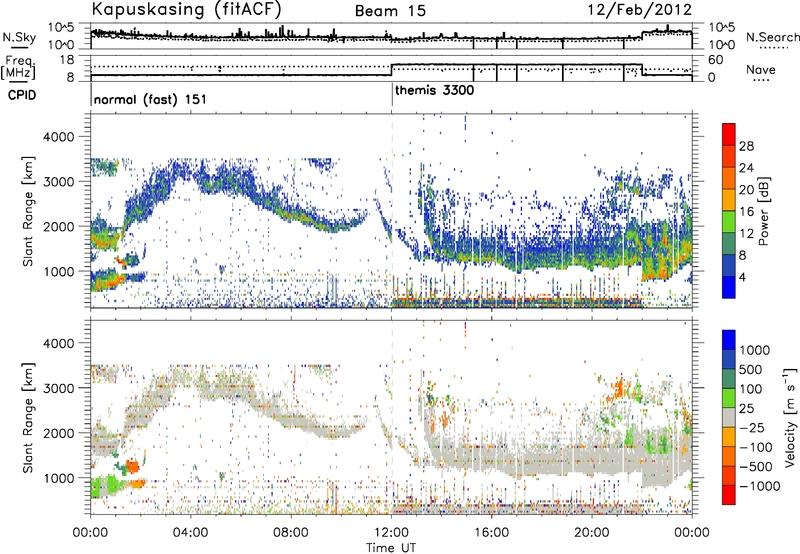Click the 'normal (fast) 151' CPID text
The height and width of the screenshot is (554, 800).
pyautogui.click(x=151, y=99)
